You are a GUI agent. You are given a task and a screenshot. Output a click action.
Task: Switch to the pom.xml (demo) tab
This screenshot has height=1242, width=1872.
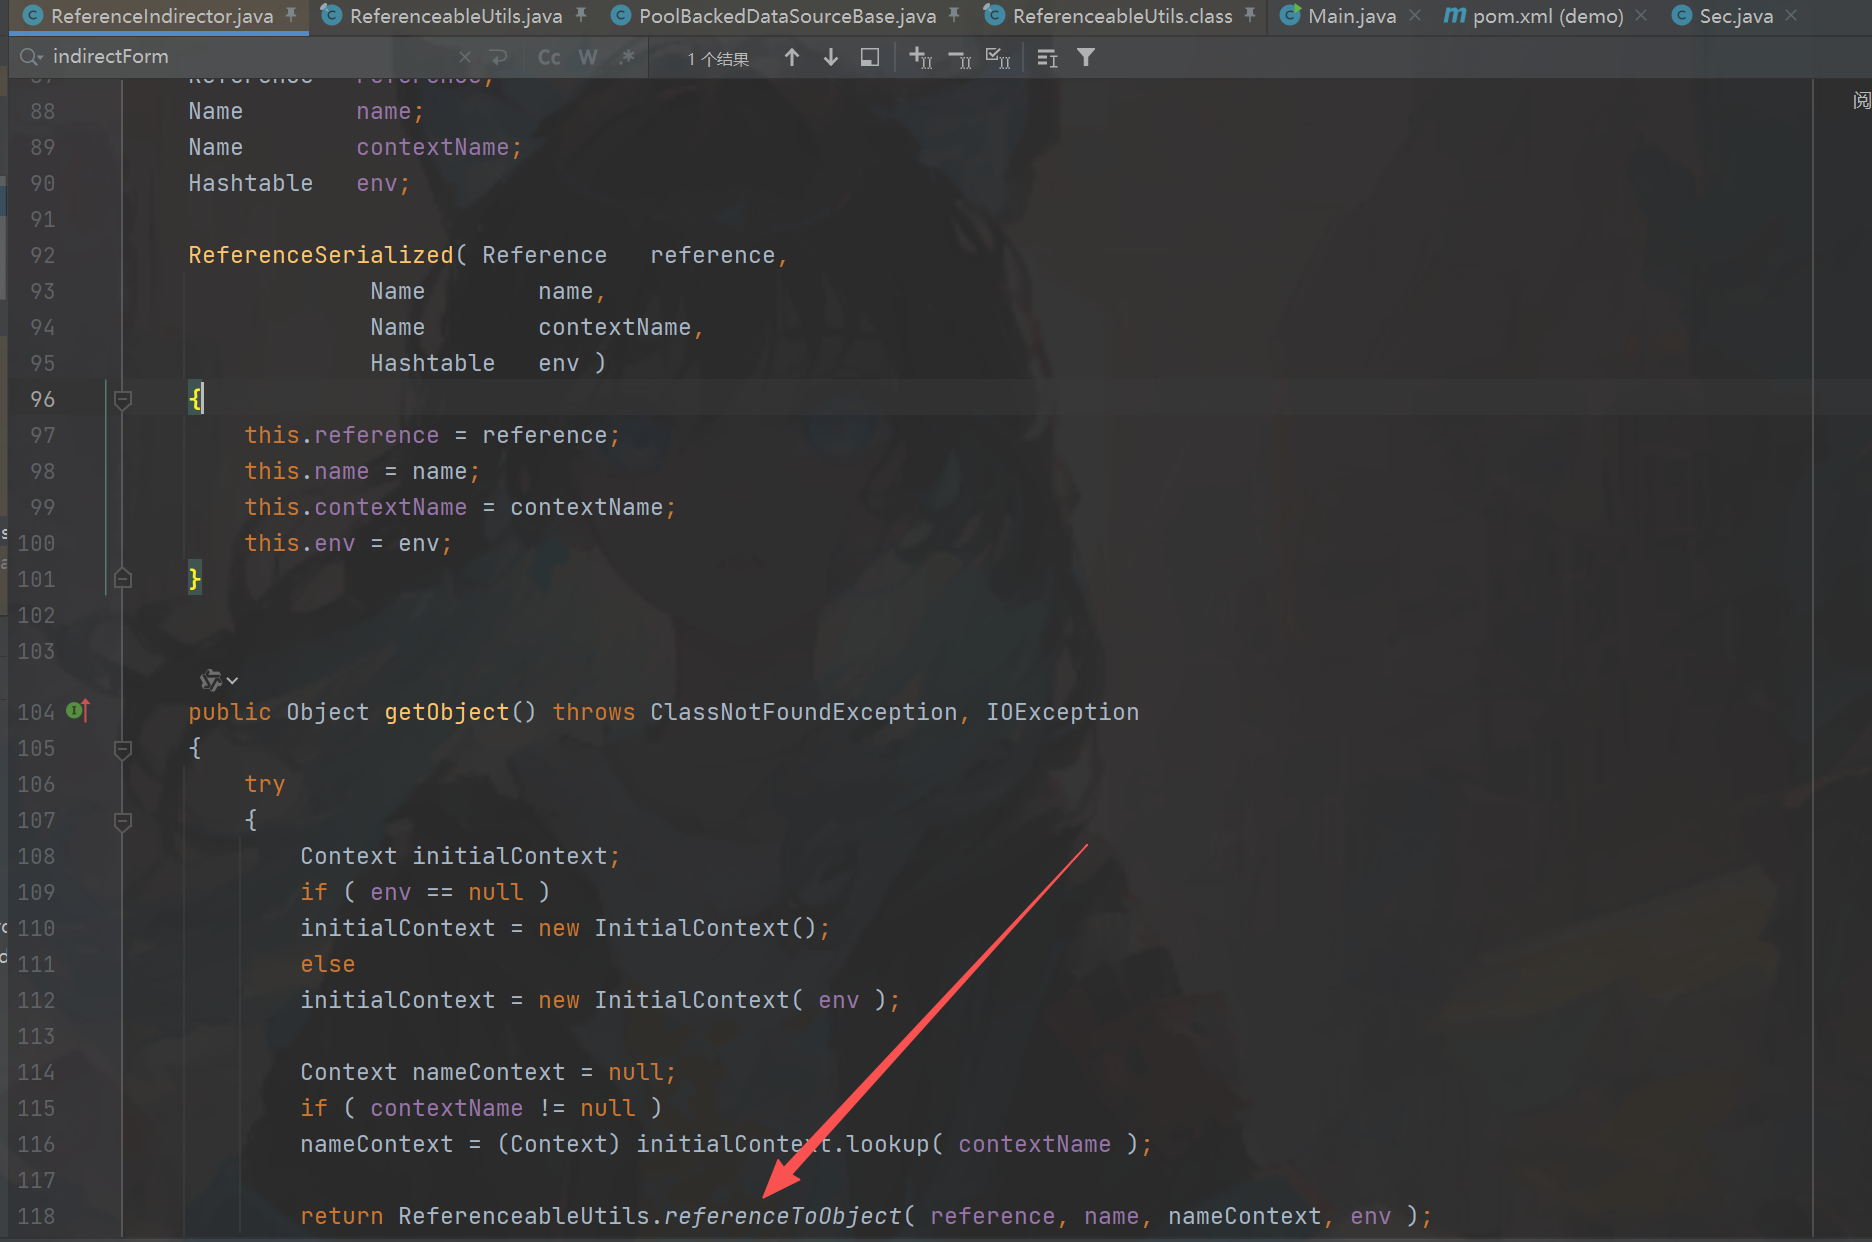(1546, 16)
